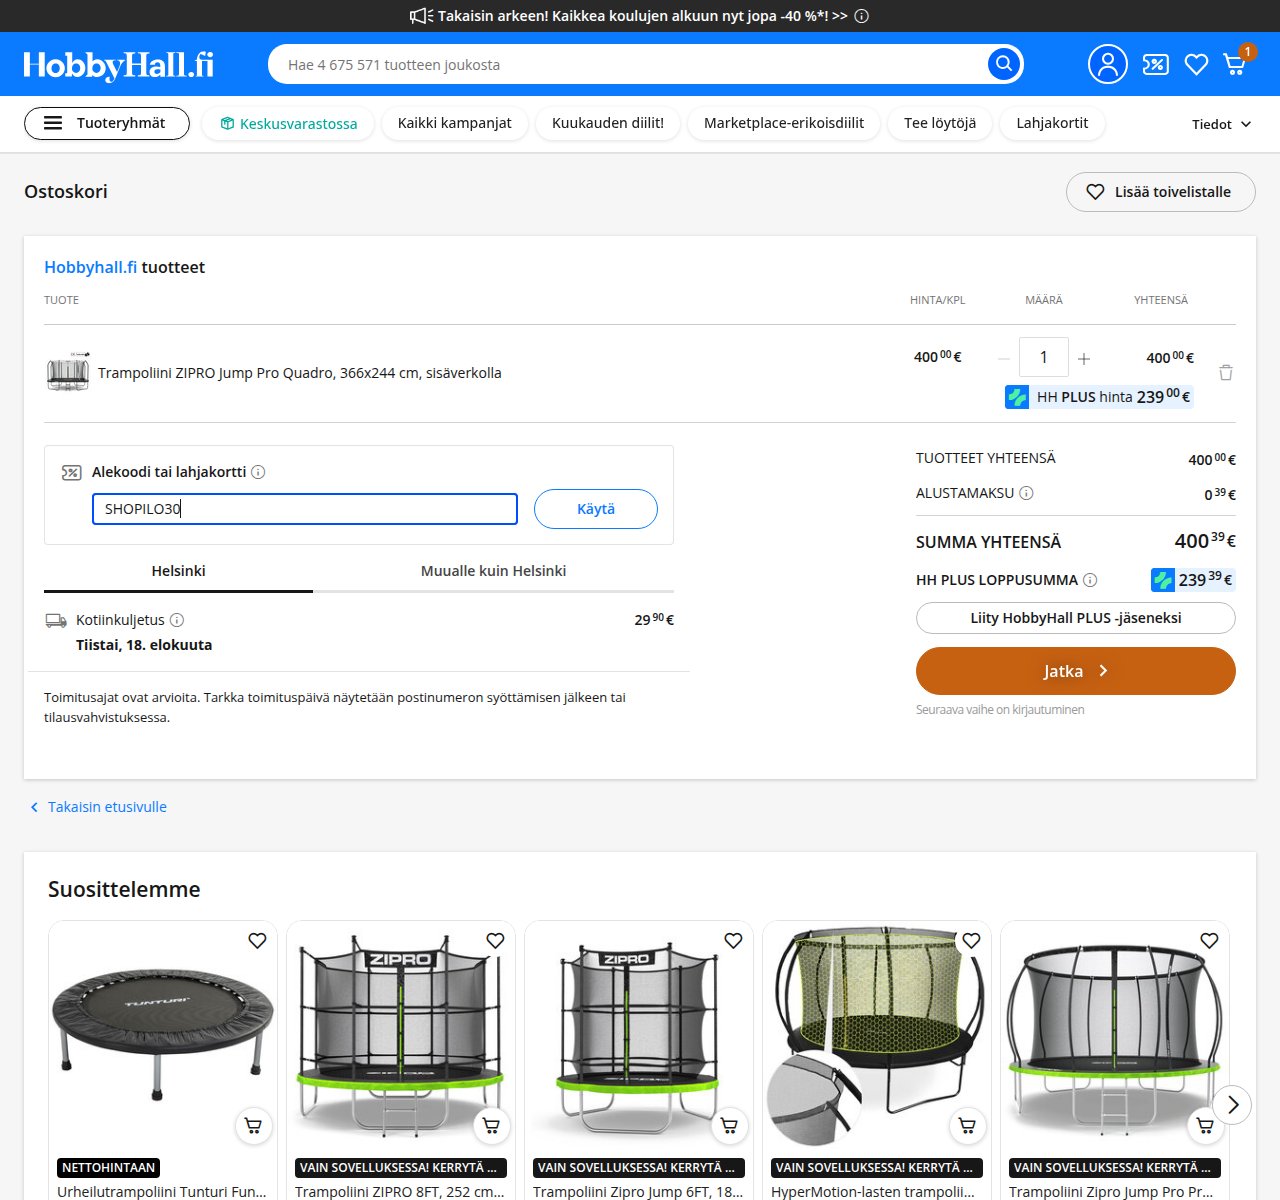Image resolution: width=1280 pixels, height=1200 pixels.
Task: Click info icon next to HH PLUS loppusumma
Action: tap(1090, 580)
